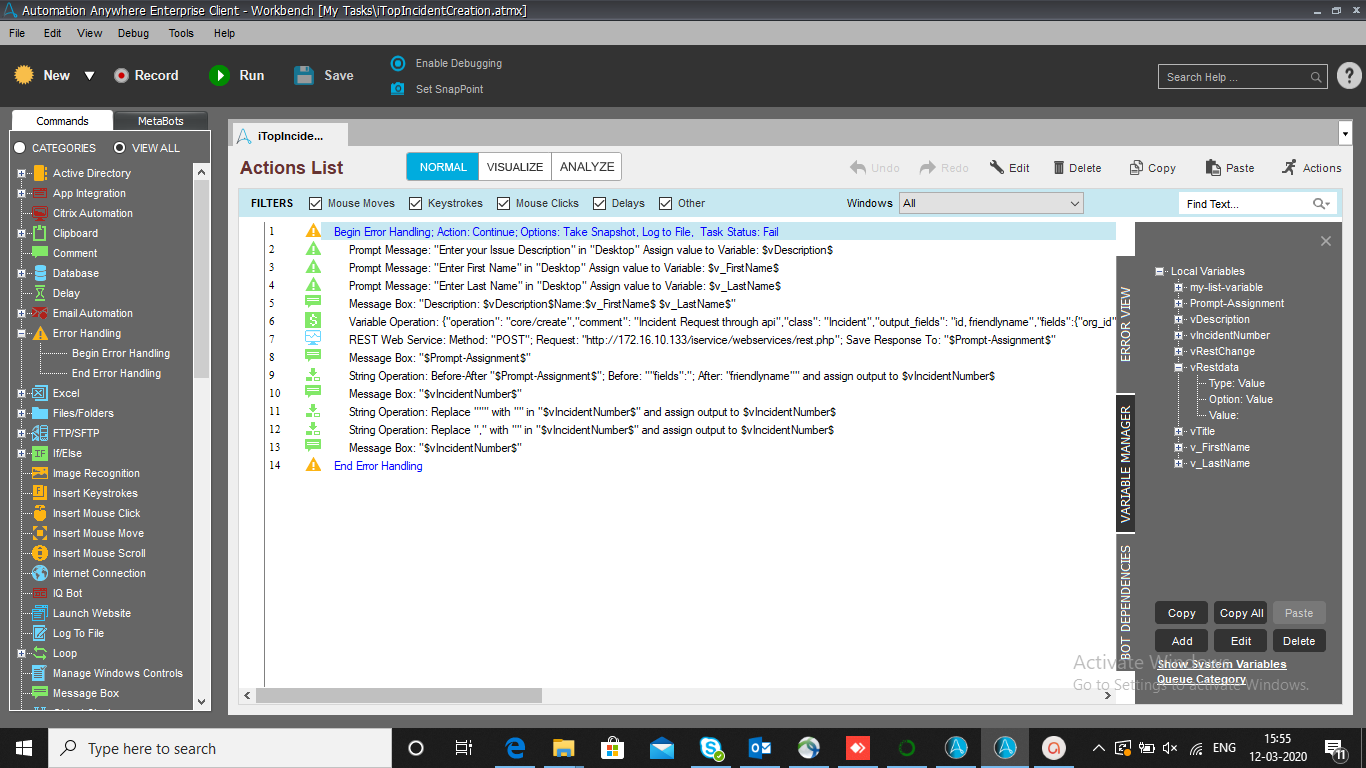The height and width of the screenshot is (768, 1366).
Task: Click the Paste clipboard icon in Actions List
Action: coord(1213,167)
